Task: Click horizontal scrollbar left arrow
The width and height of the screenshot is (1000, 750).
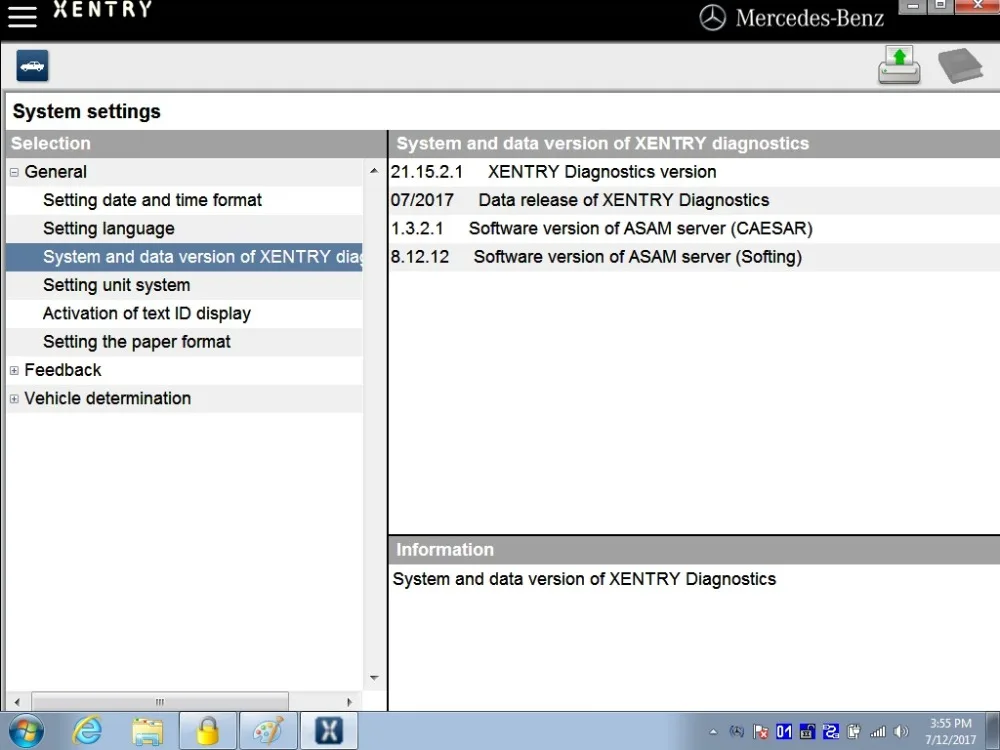Action: pos(17,702)
